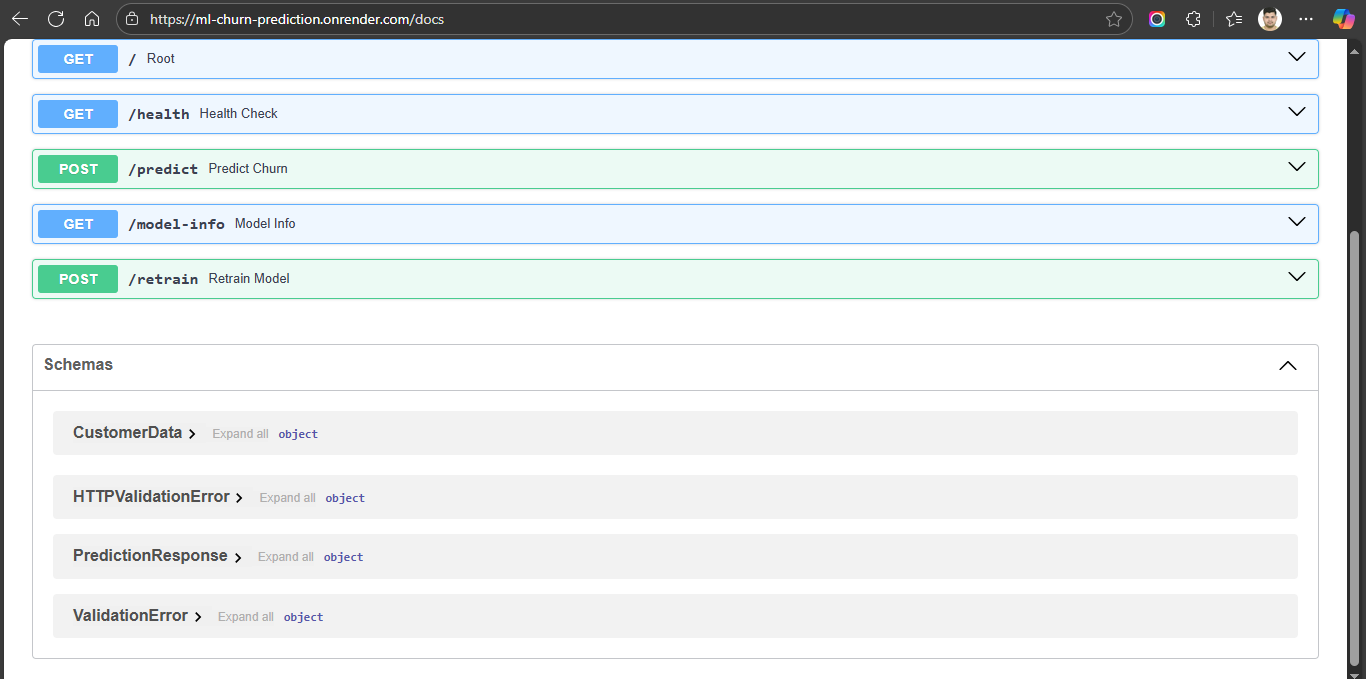Expand the GET /health endpoint chevron
The width and height of the screenshot is (1366, 679).
pyautogui.click(x=1297, y=112)
